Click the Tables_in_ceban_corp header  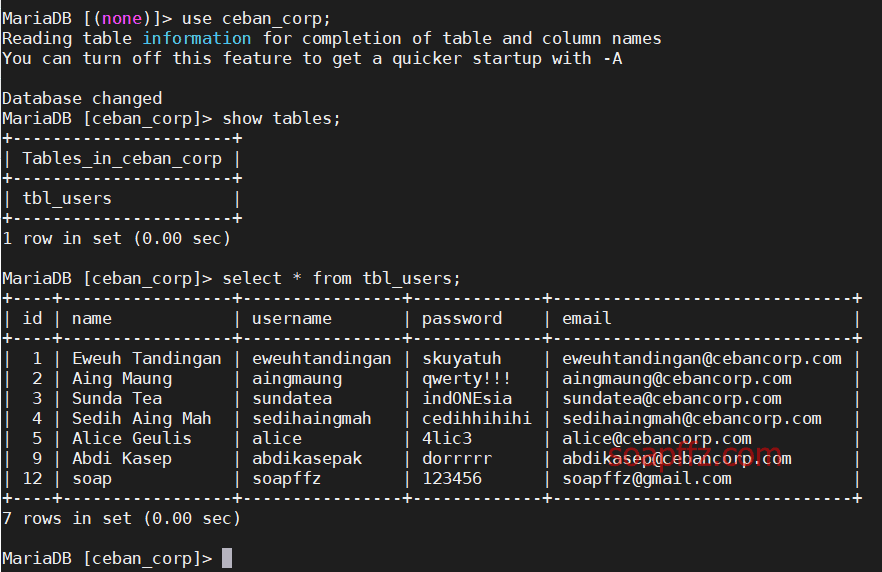point(122,159)
